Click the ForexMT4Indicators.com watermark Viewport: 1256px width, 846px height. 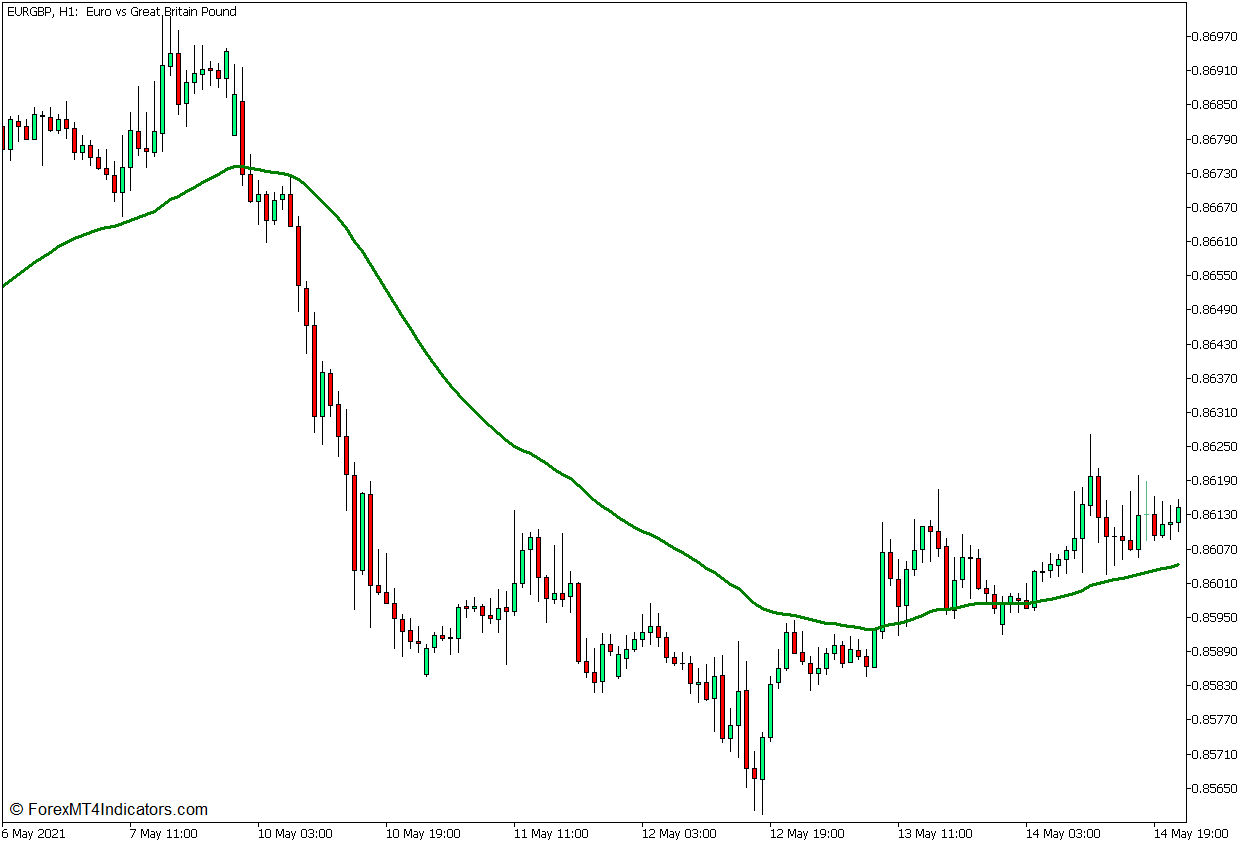pos(109,809)
